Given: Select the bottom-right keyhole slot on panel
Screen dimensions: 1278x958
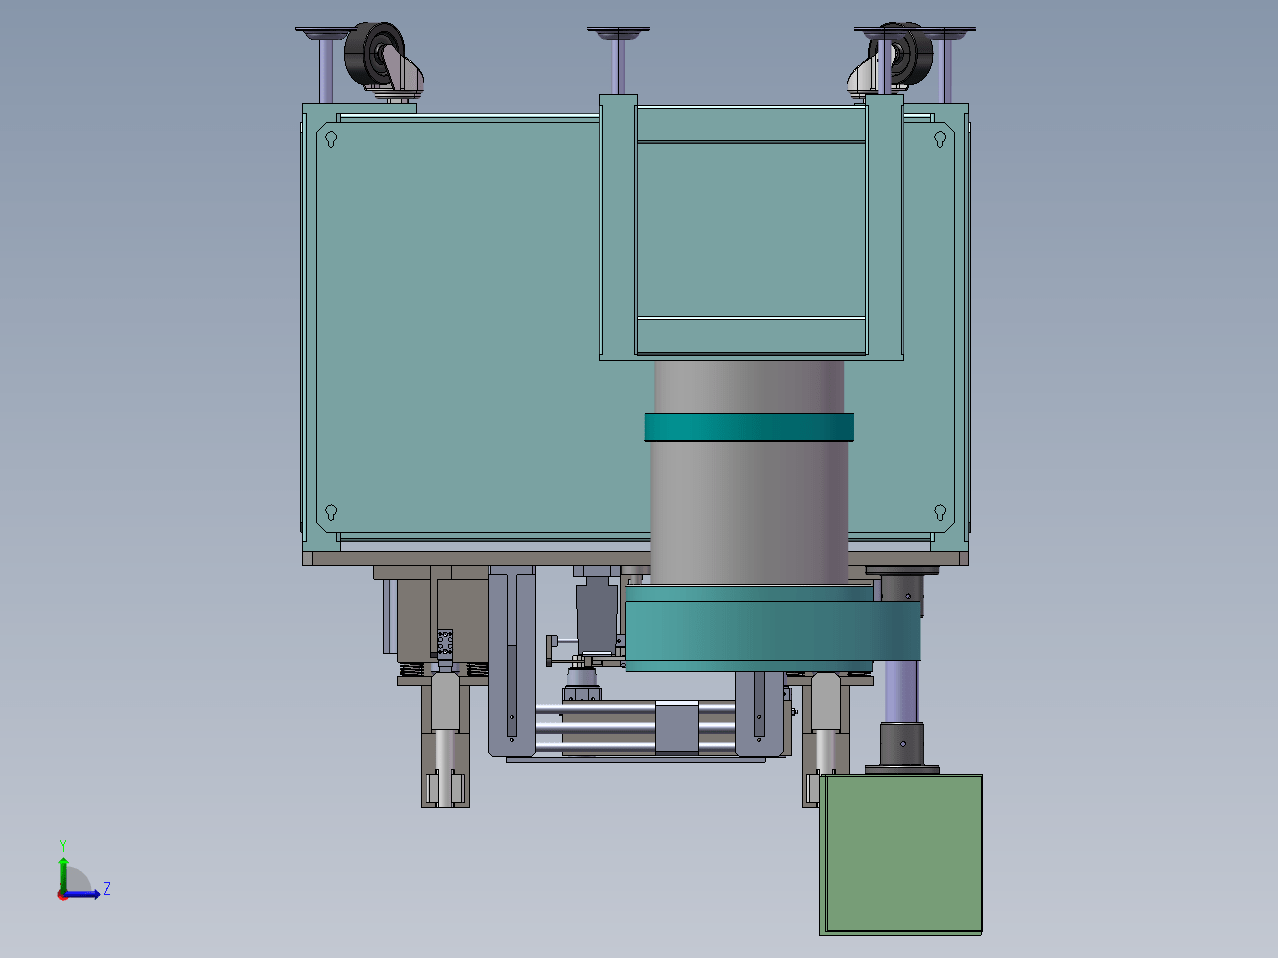Looking at the screenshot, I should click(940, 513).
